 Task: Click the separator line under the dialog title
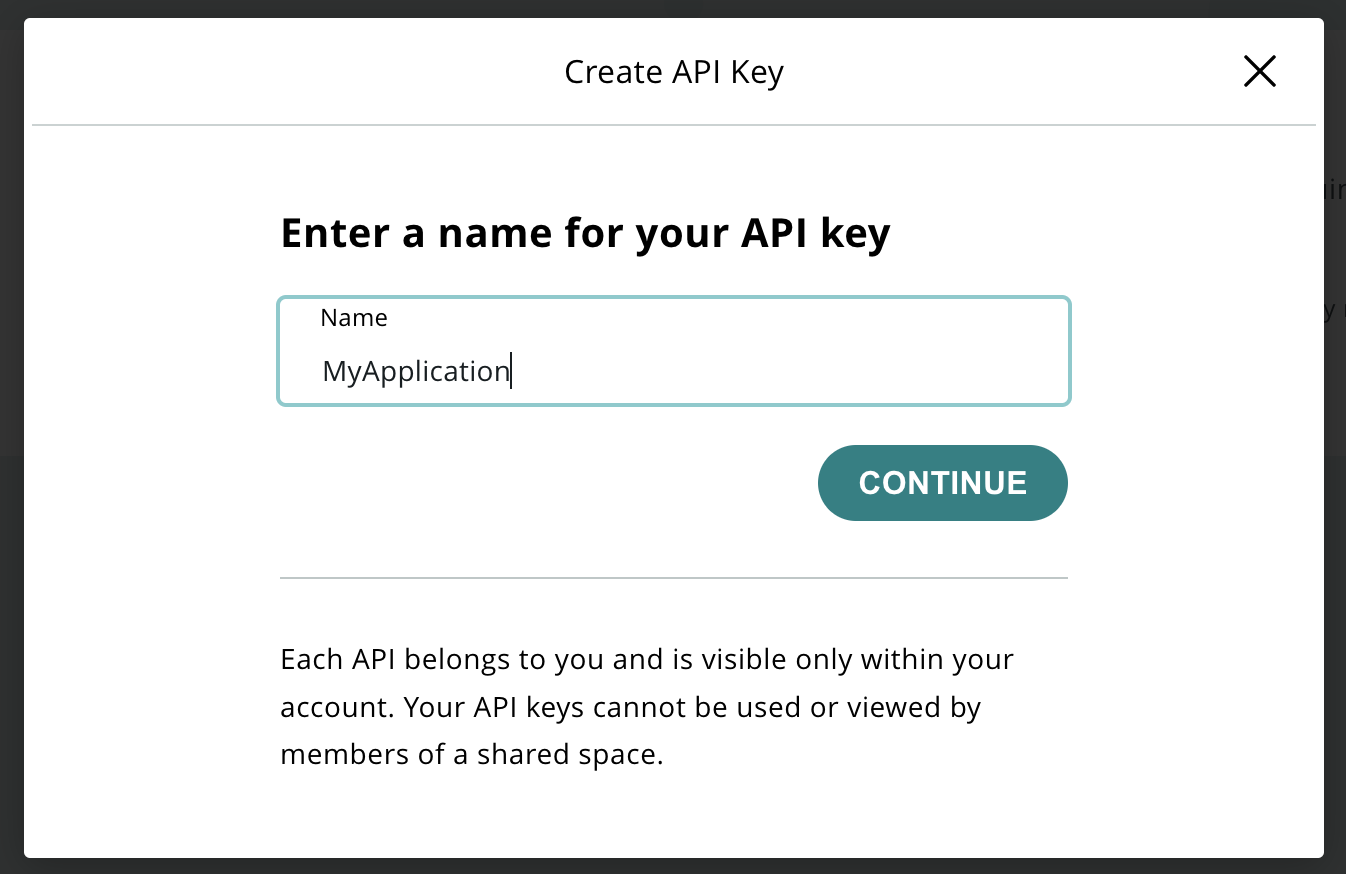tap(673, 125)
